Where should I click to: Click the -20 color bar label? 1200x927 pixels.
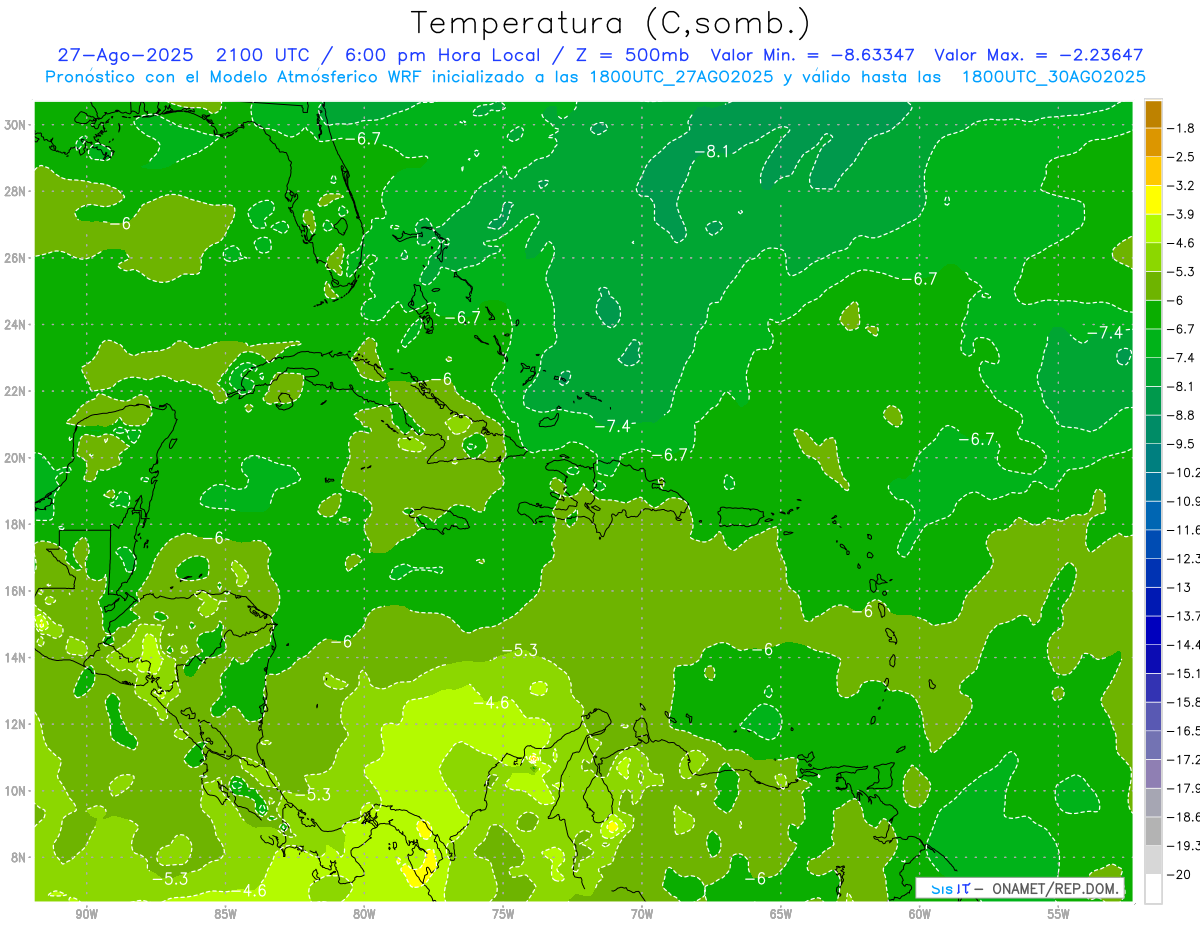point(1181,874)
